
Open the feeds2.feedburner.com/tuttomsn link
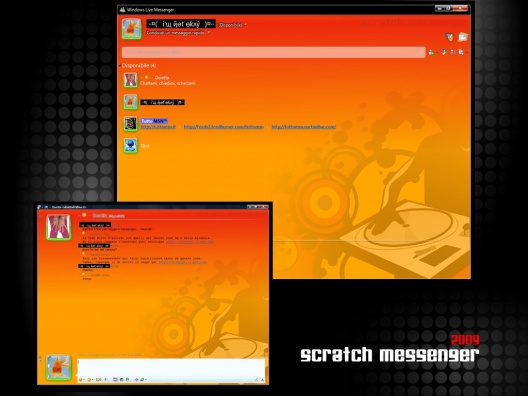[x=224, y=127]
